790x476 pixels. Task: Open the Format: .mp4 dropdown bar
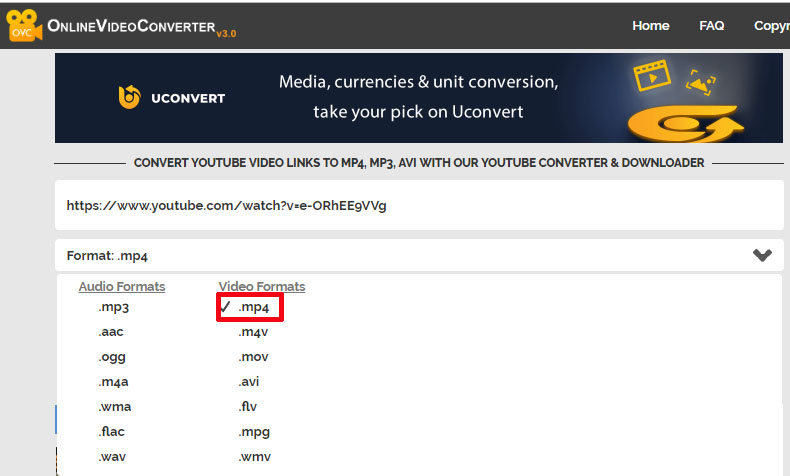click(x=400, y=255)
